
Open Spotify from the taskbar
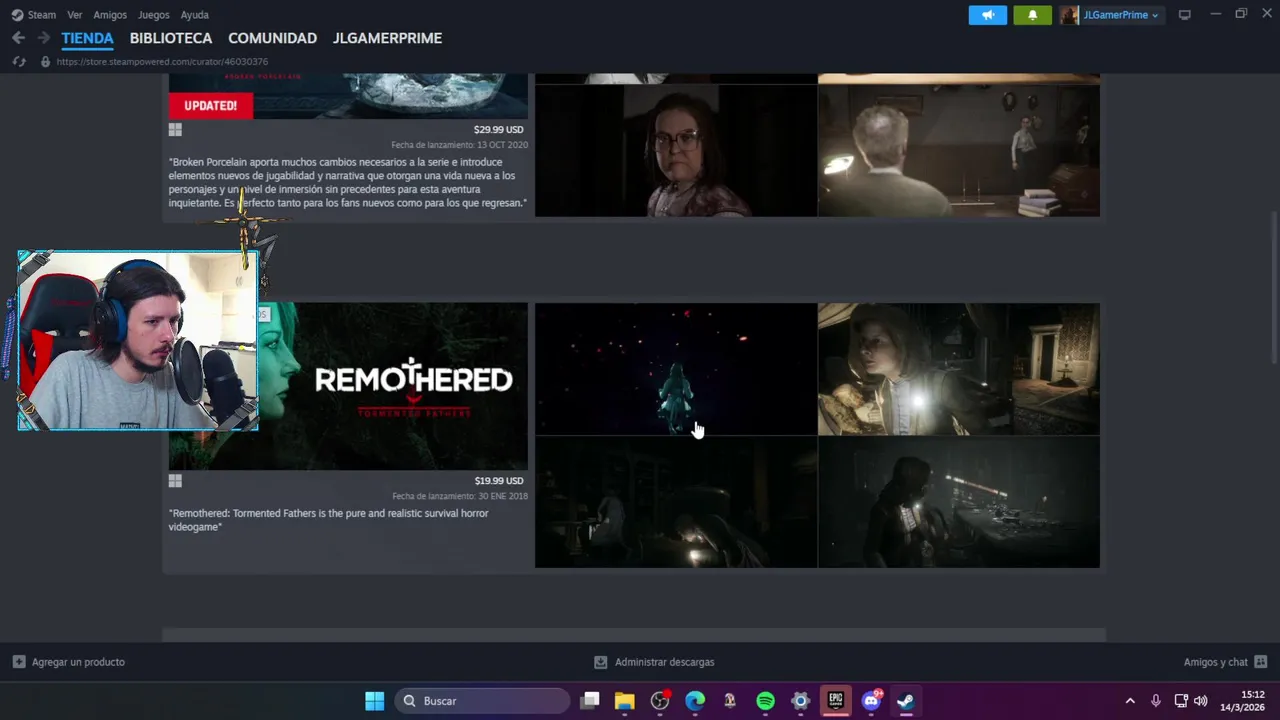pos(765,701)
